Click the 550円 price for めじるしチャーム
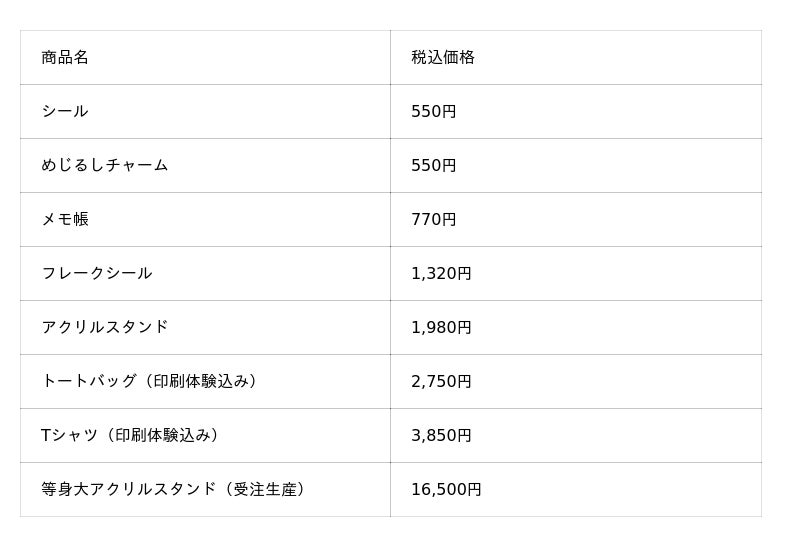 (x=576, y=165)
